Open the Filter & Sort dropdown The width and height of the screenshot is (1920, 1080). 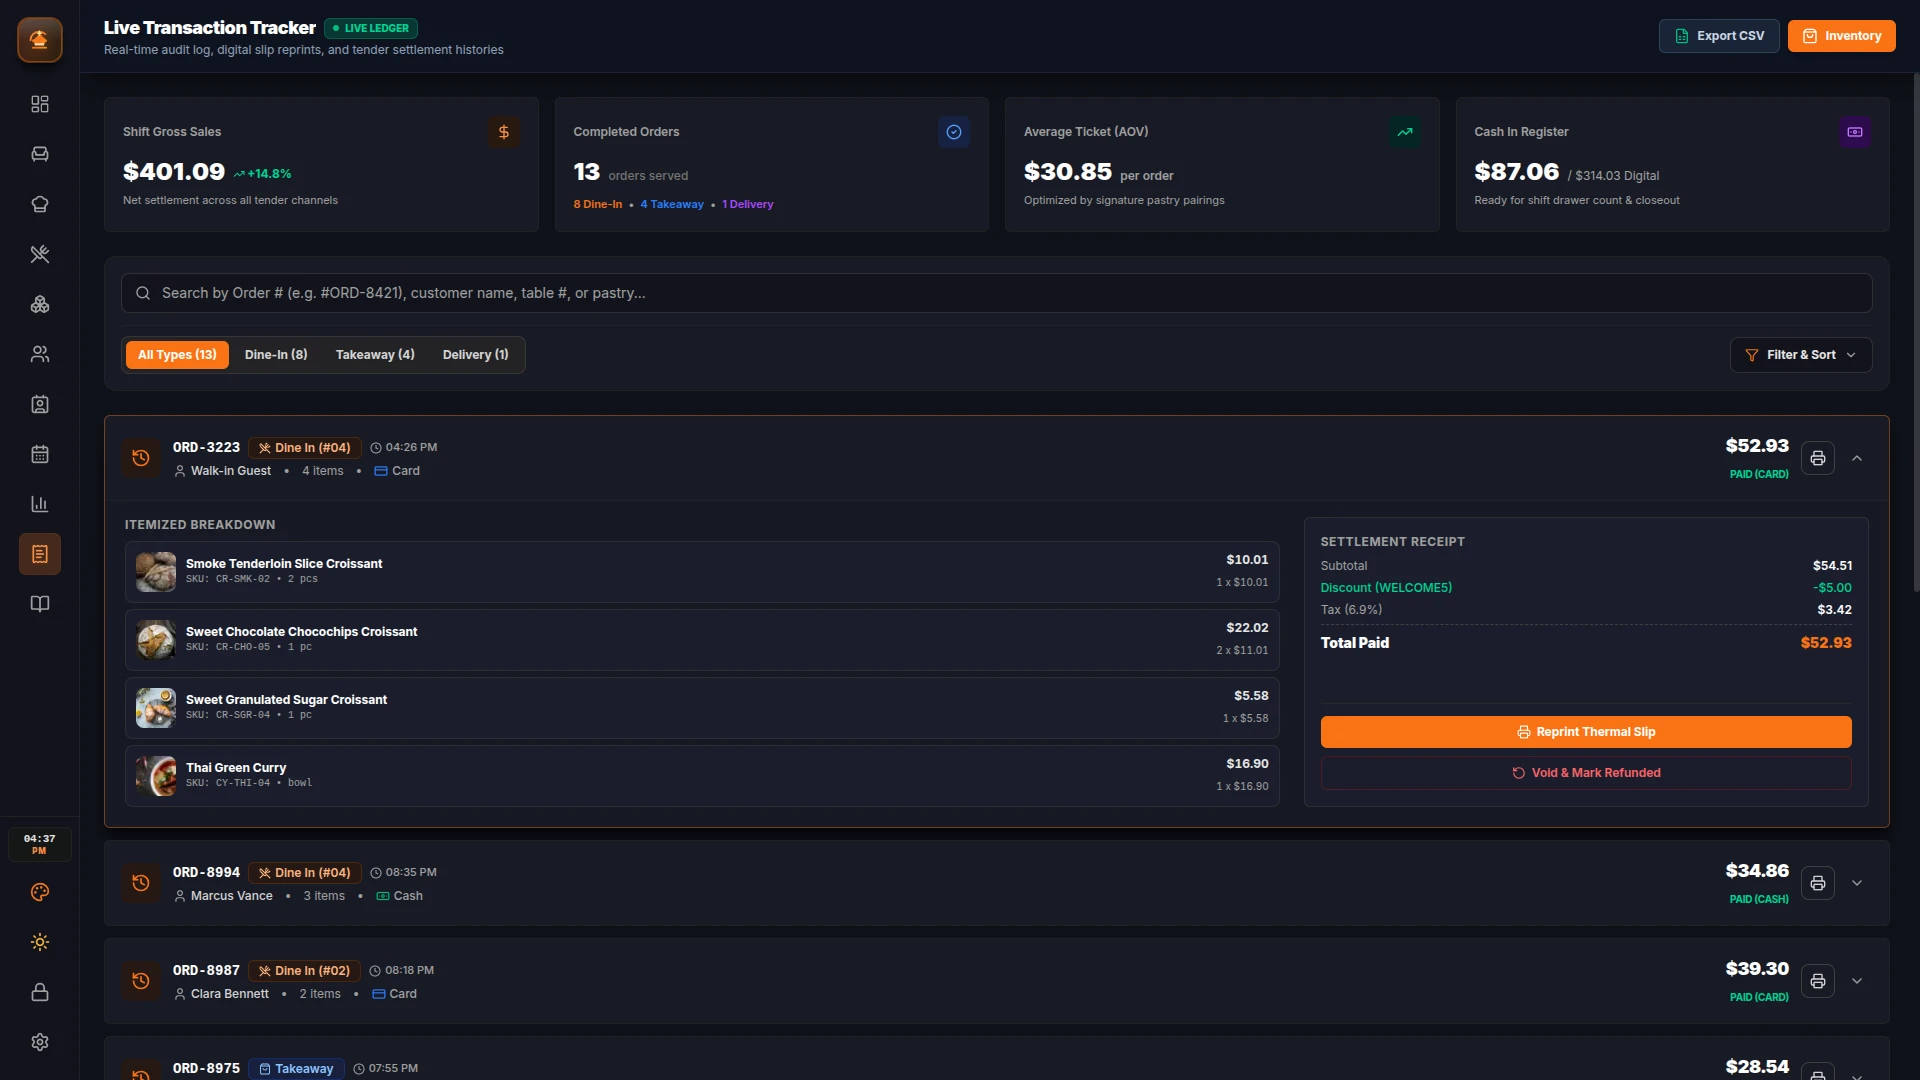click(1801, 355)
